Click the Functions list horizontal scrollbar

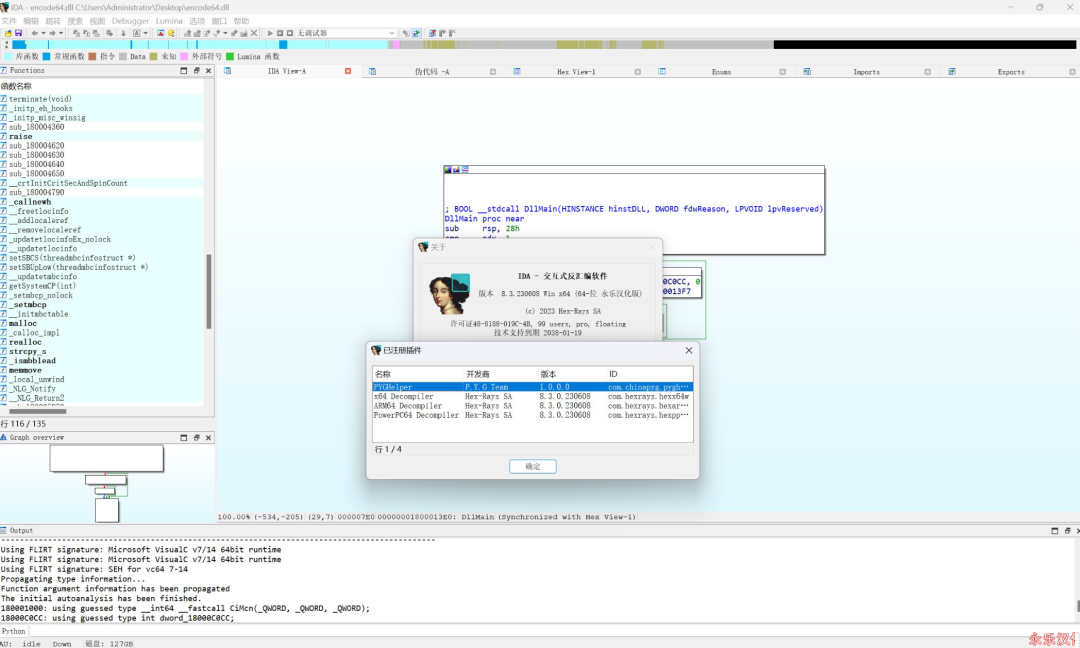pos(38,411)
